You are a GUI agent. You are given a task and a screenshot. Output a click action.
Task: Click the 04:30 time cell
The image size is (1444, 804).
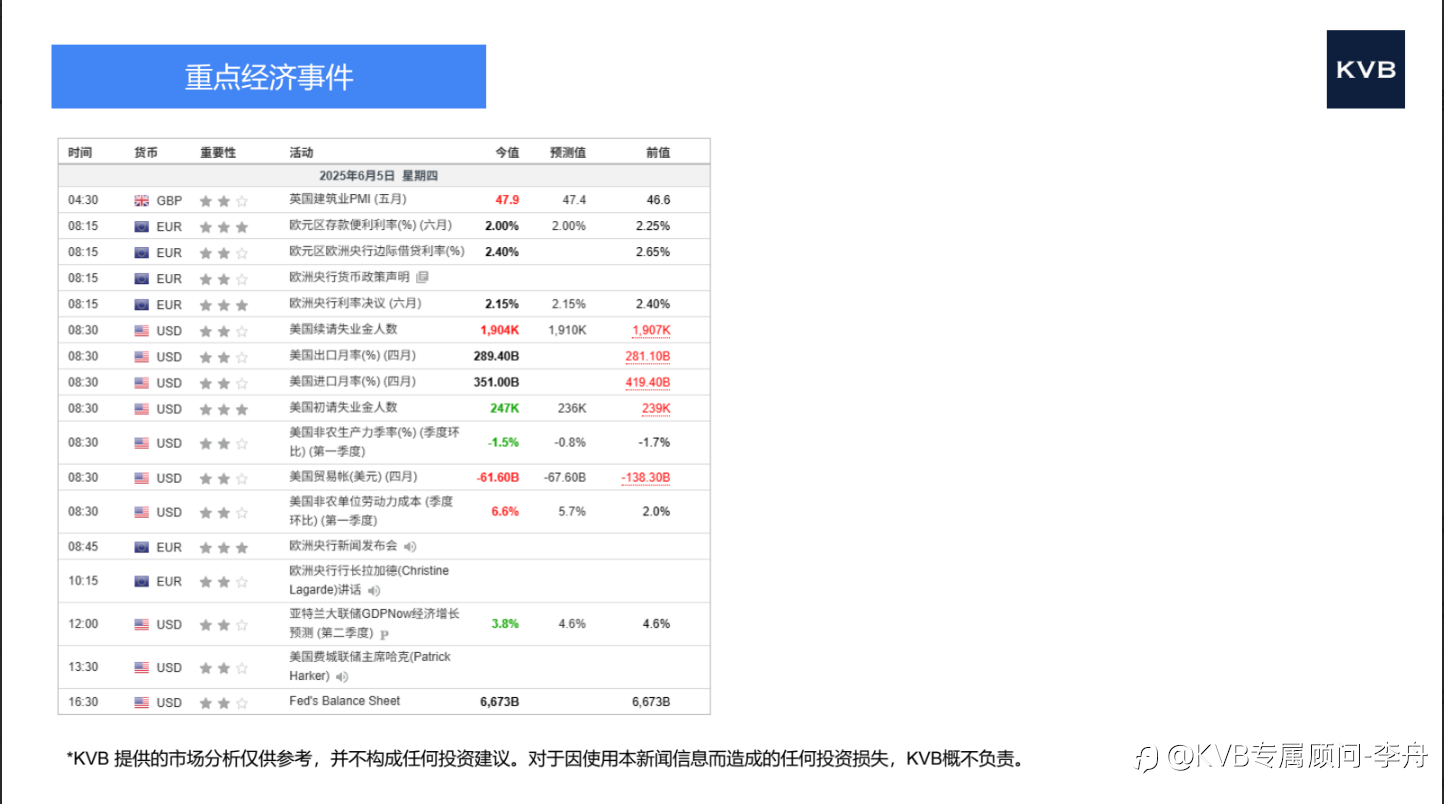(x=83, y=200)
